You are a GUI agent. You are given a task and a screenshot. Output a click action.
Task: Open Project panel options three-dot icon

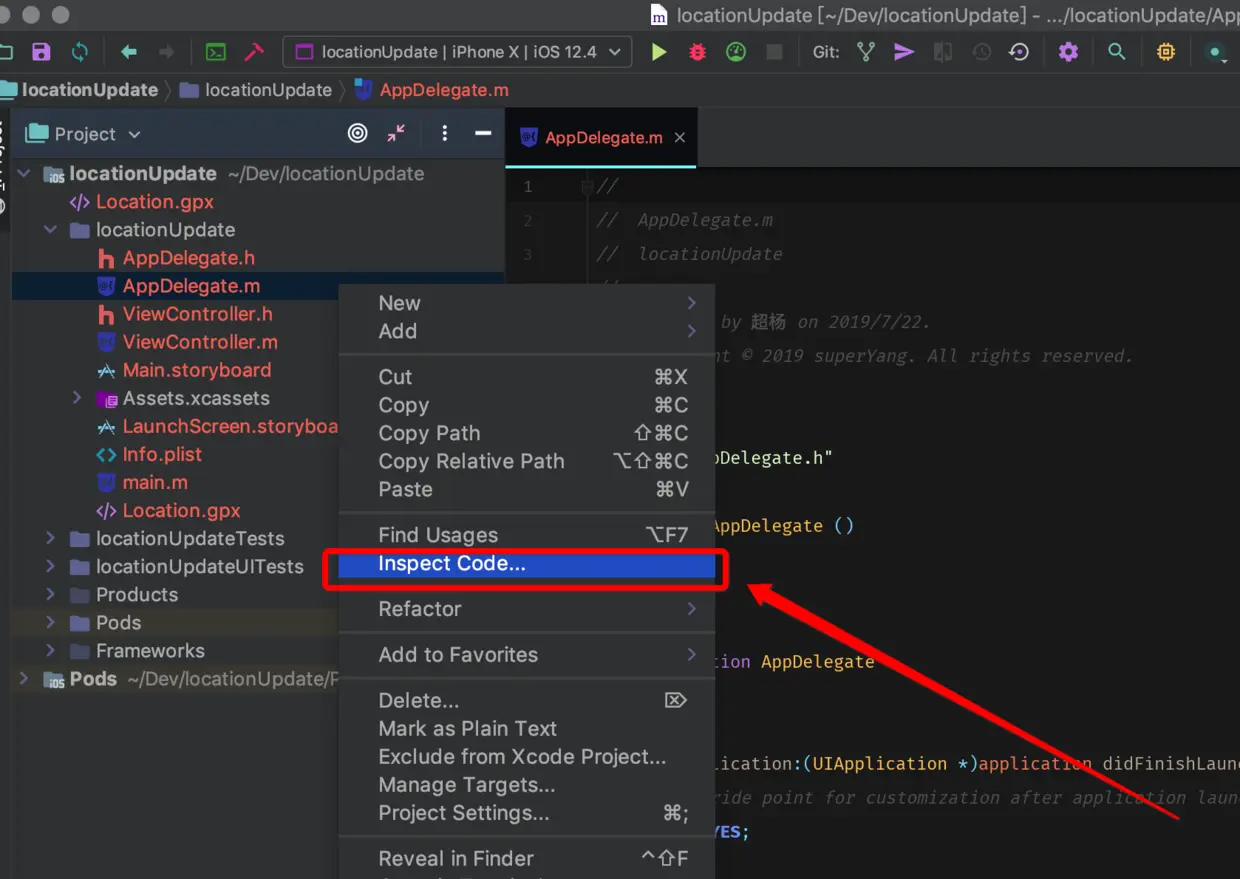coord(445,133)
